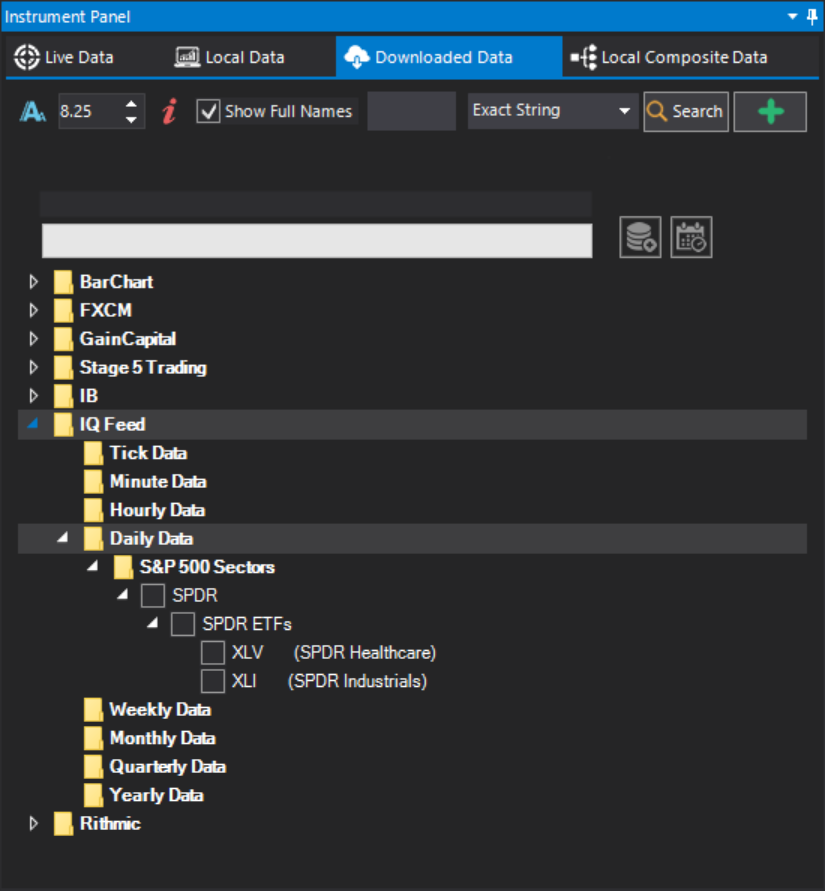Select the '(SPDR Industrials)' text
Viewport: 825px width, 891px height.
pyautogui.click(x=357, y=681)
